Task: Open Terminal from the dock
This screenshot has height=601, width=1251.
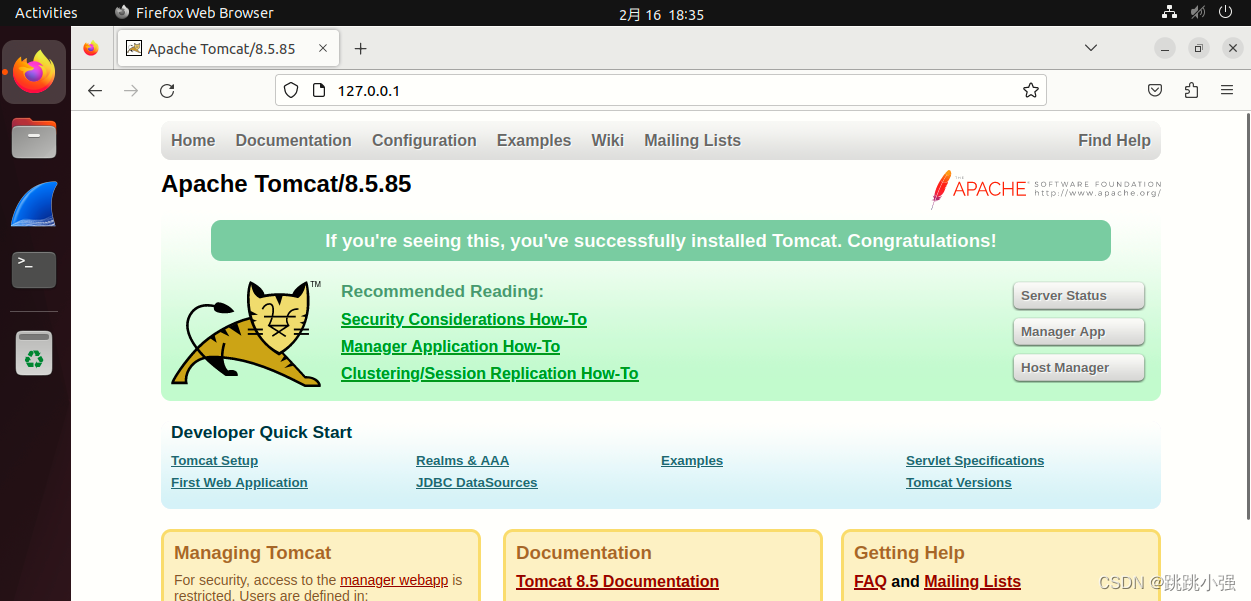Action: [34, 270]
